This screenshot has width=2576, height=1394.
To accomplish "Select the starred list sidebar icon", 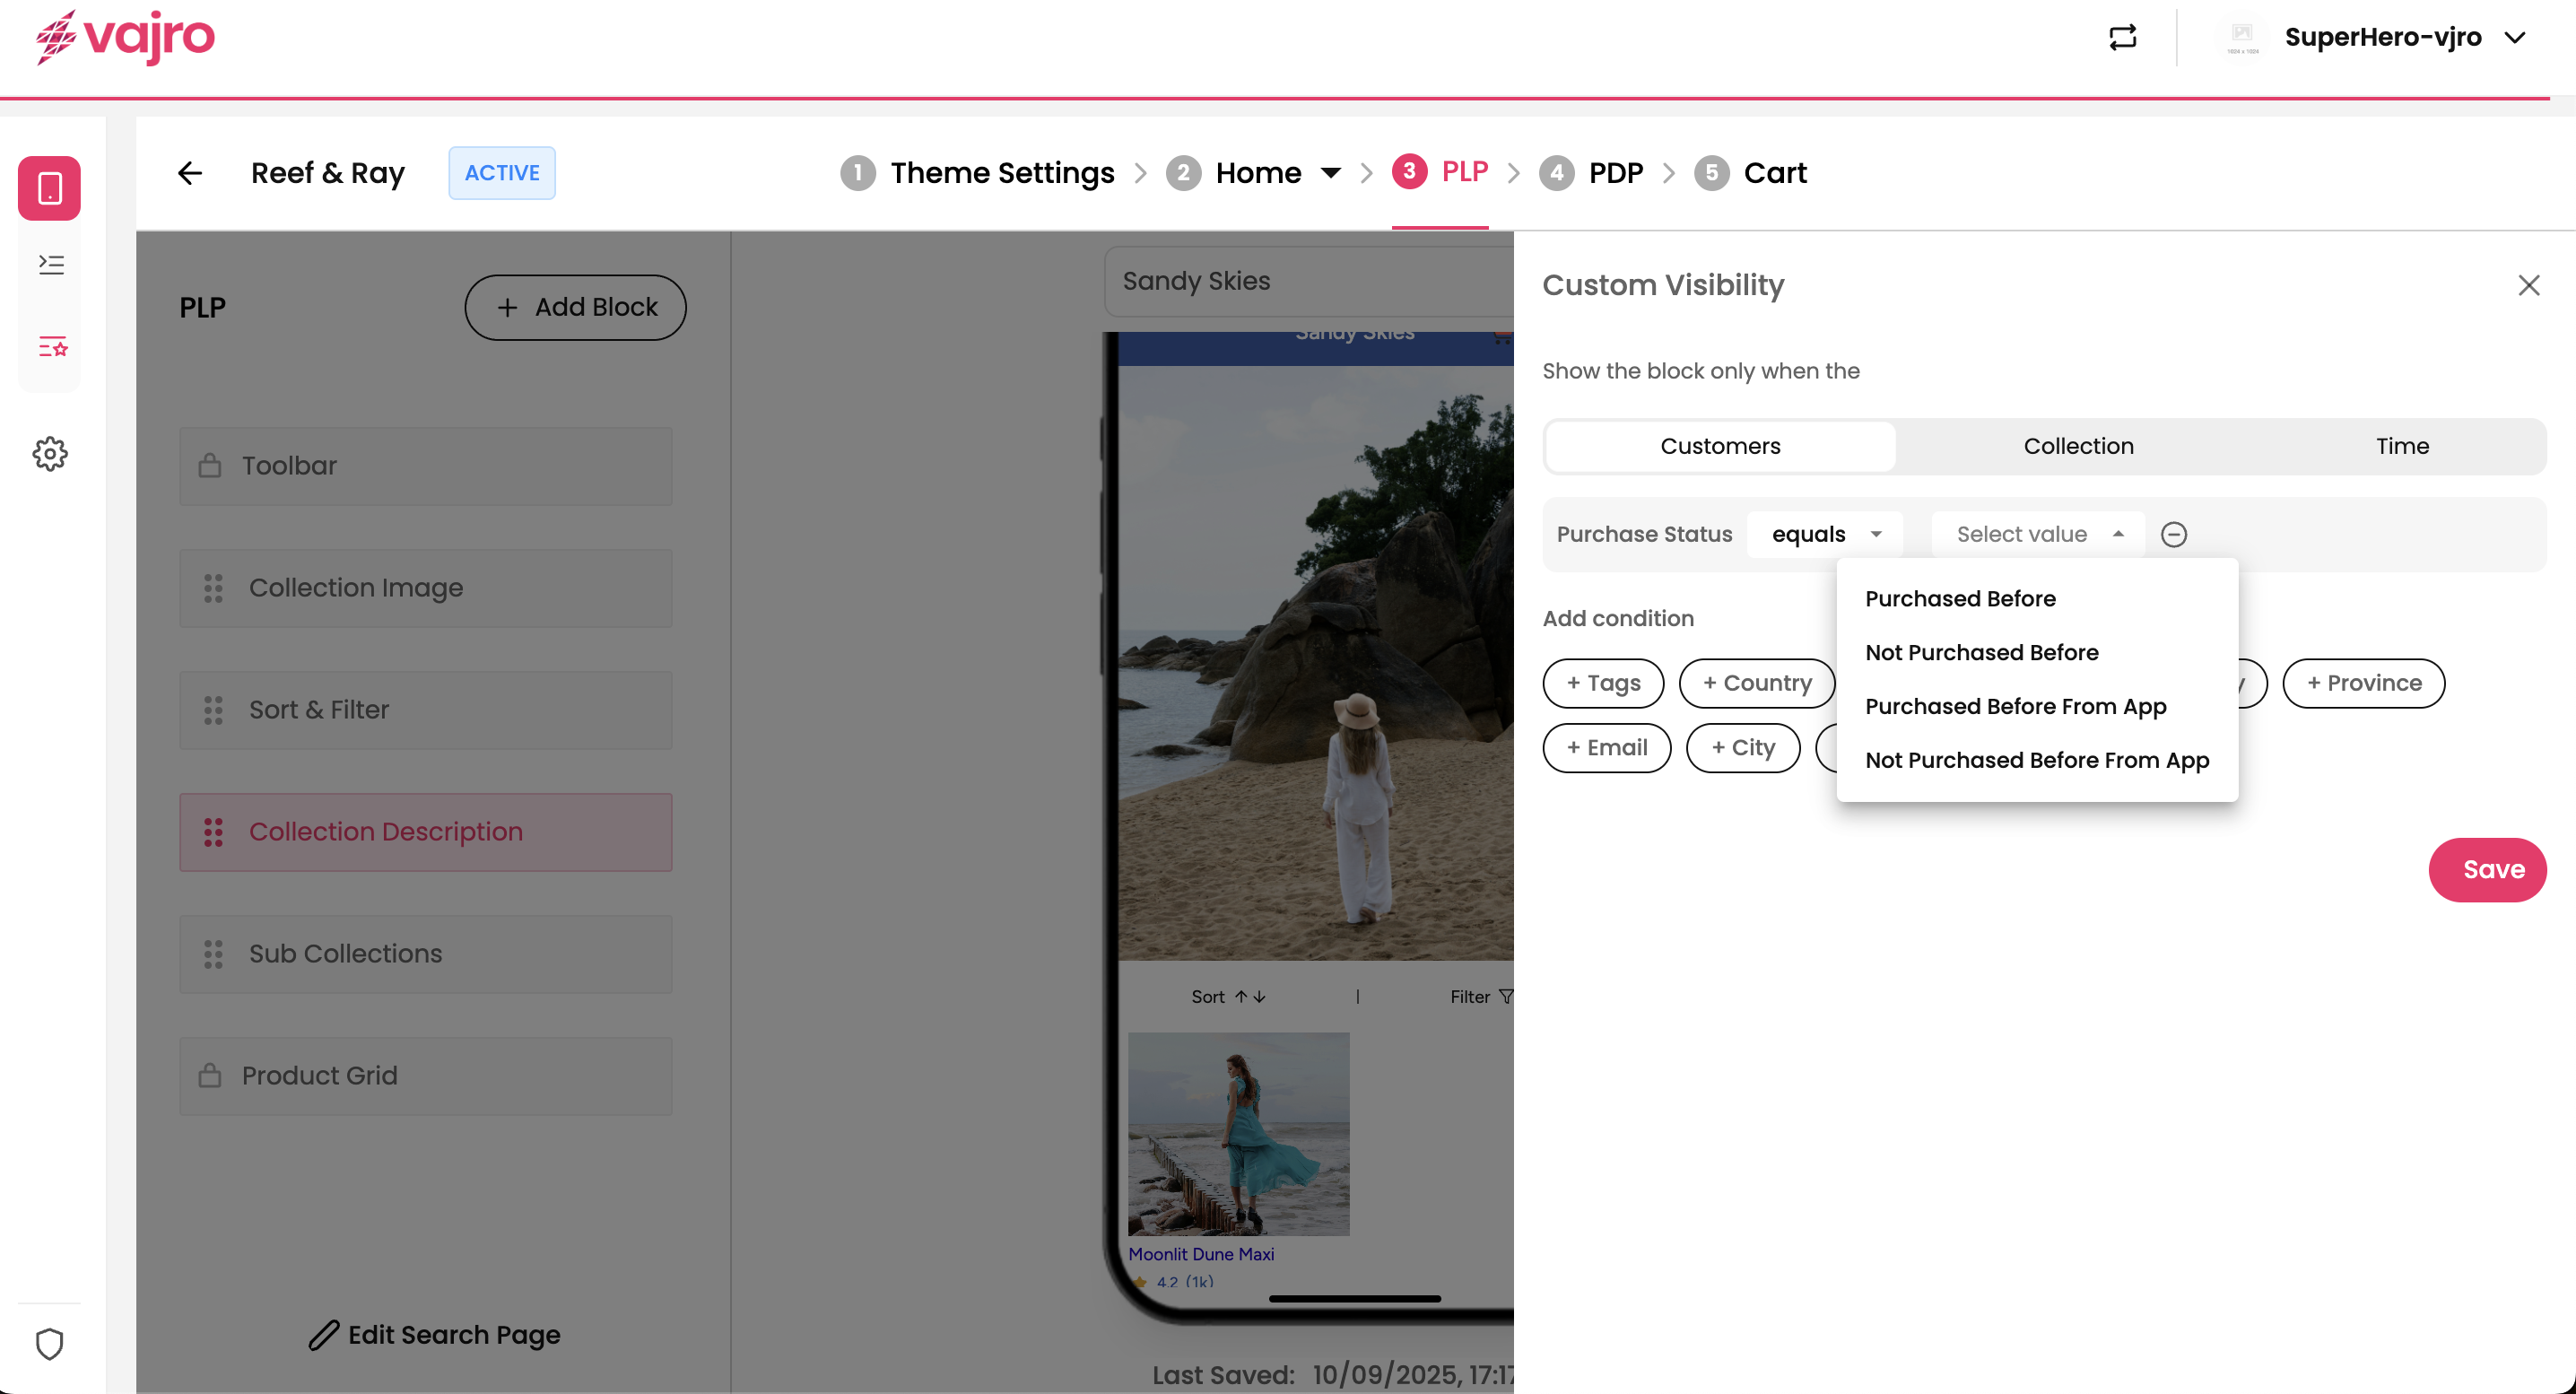I will click(52, 346).
